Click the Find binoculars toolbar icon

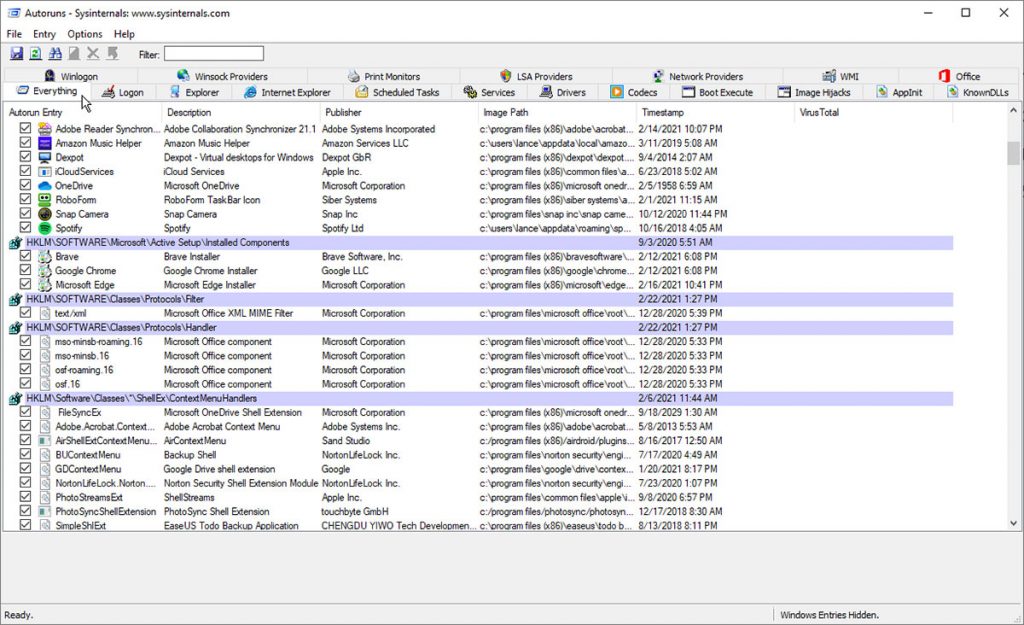tap(55, 54)
